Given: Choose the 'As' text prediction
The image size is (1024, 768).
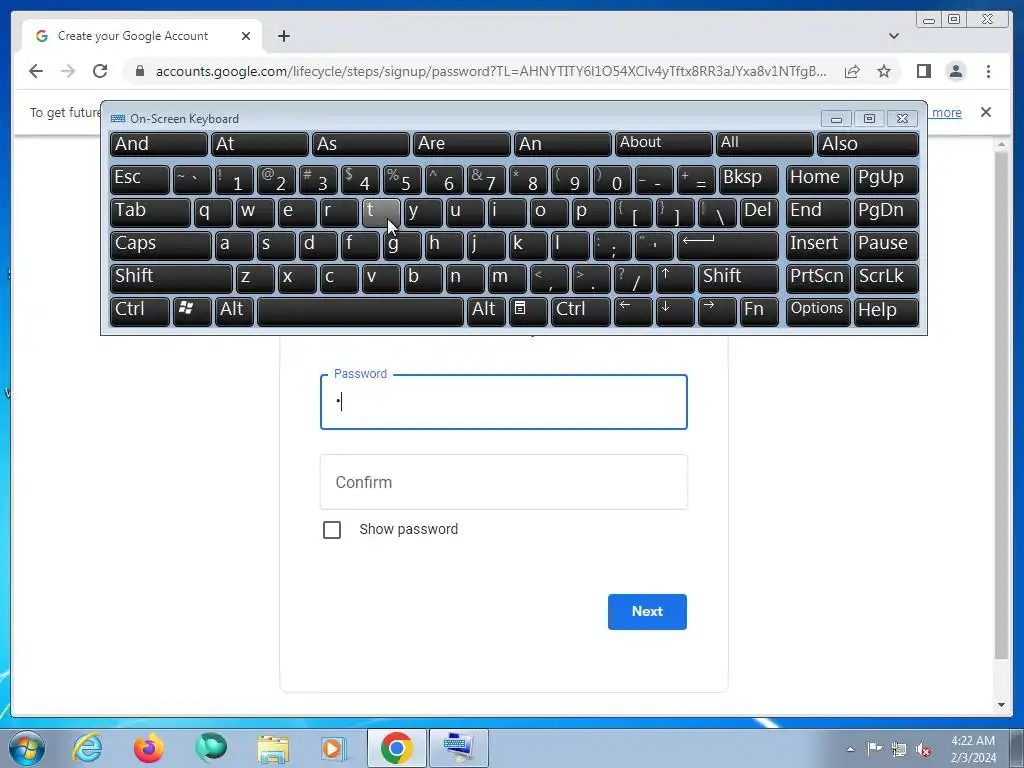Looking at the screenshot, I should coord(360,144).
